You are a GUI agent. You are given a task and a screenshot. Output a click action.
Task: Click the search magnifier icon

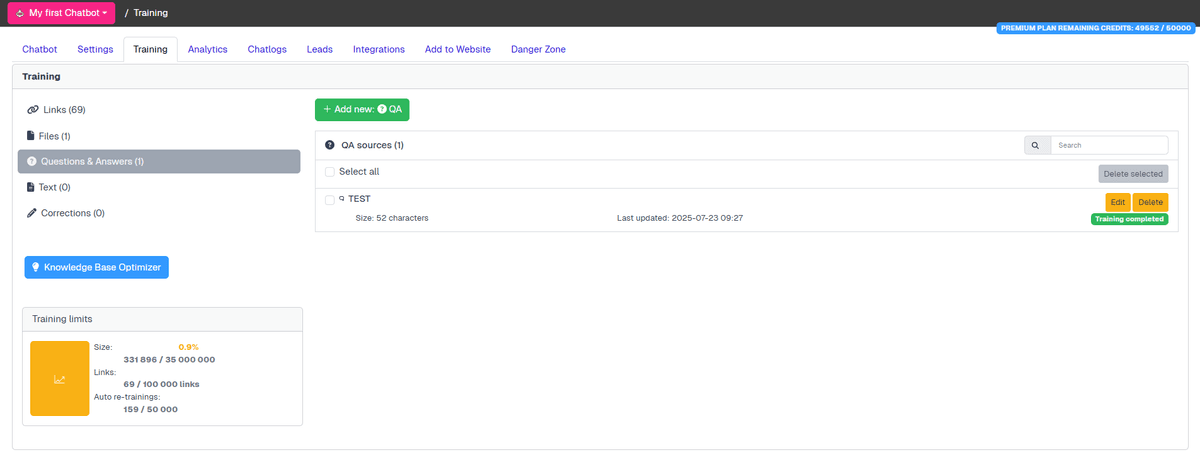click(1037, 145)
